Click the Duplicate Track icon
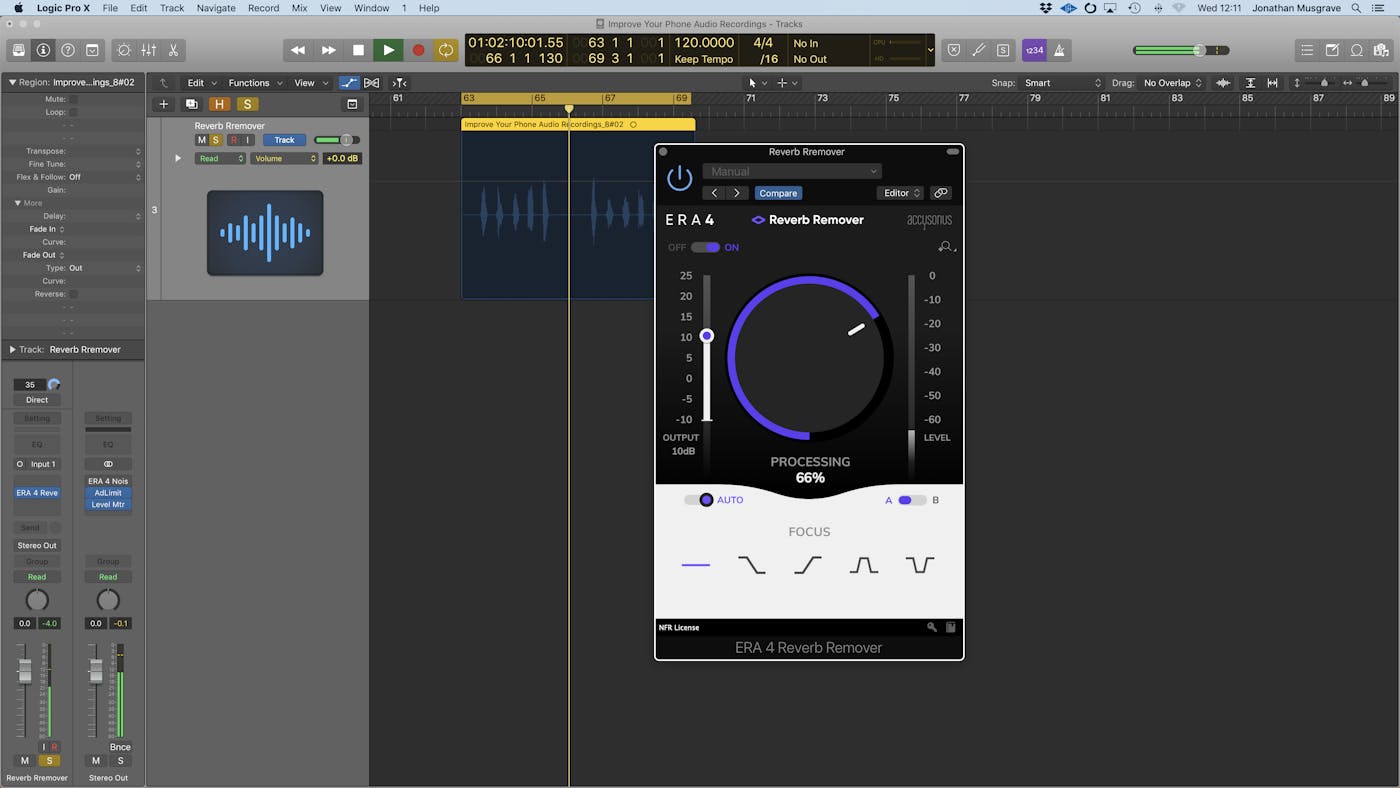The height and width of the screenshot is (788, 1400). [192, 104]
